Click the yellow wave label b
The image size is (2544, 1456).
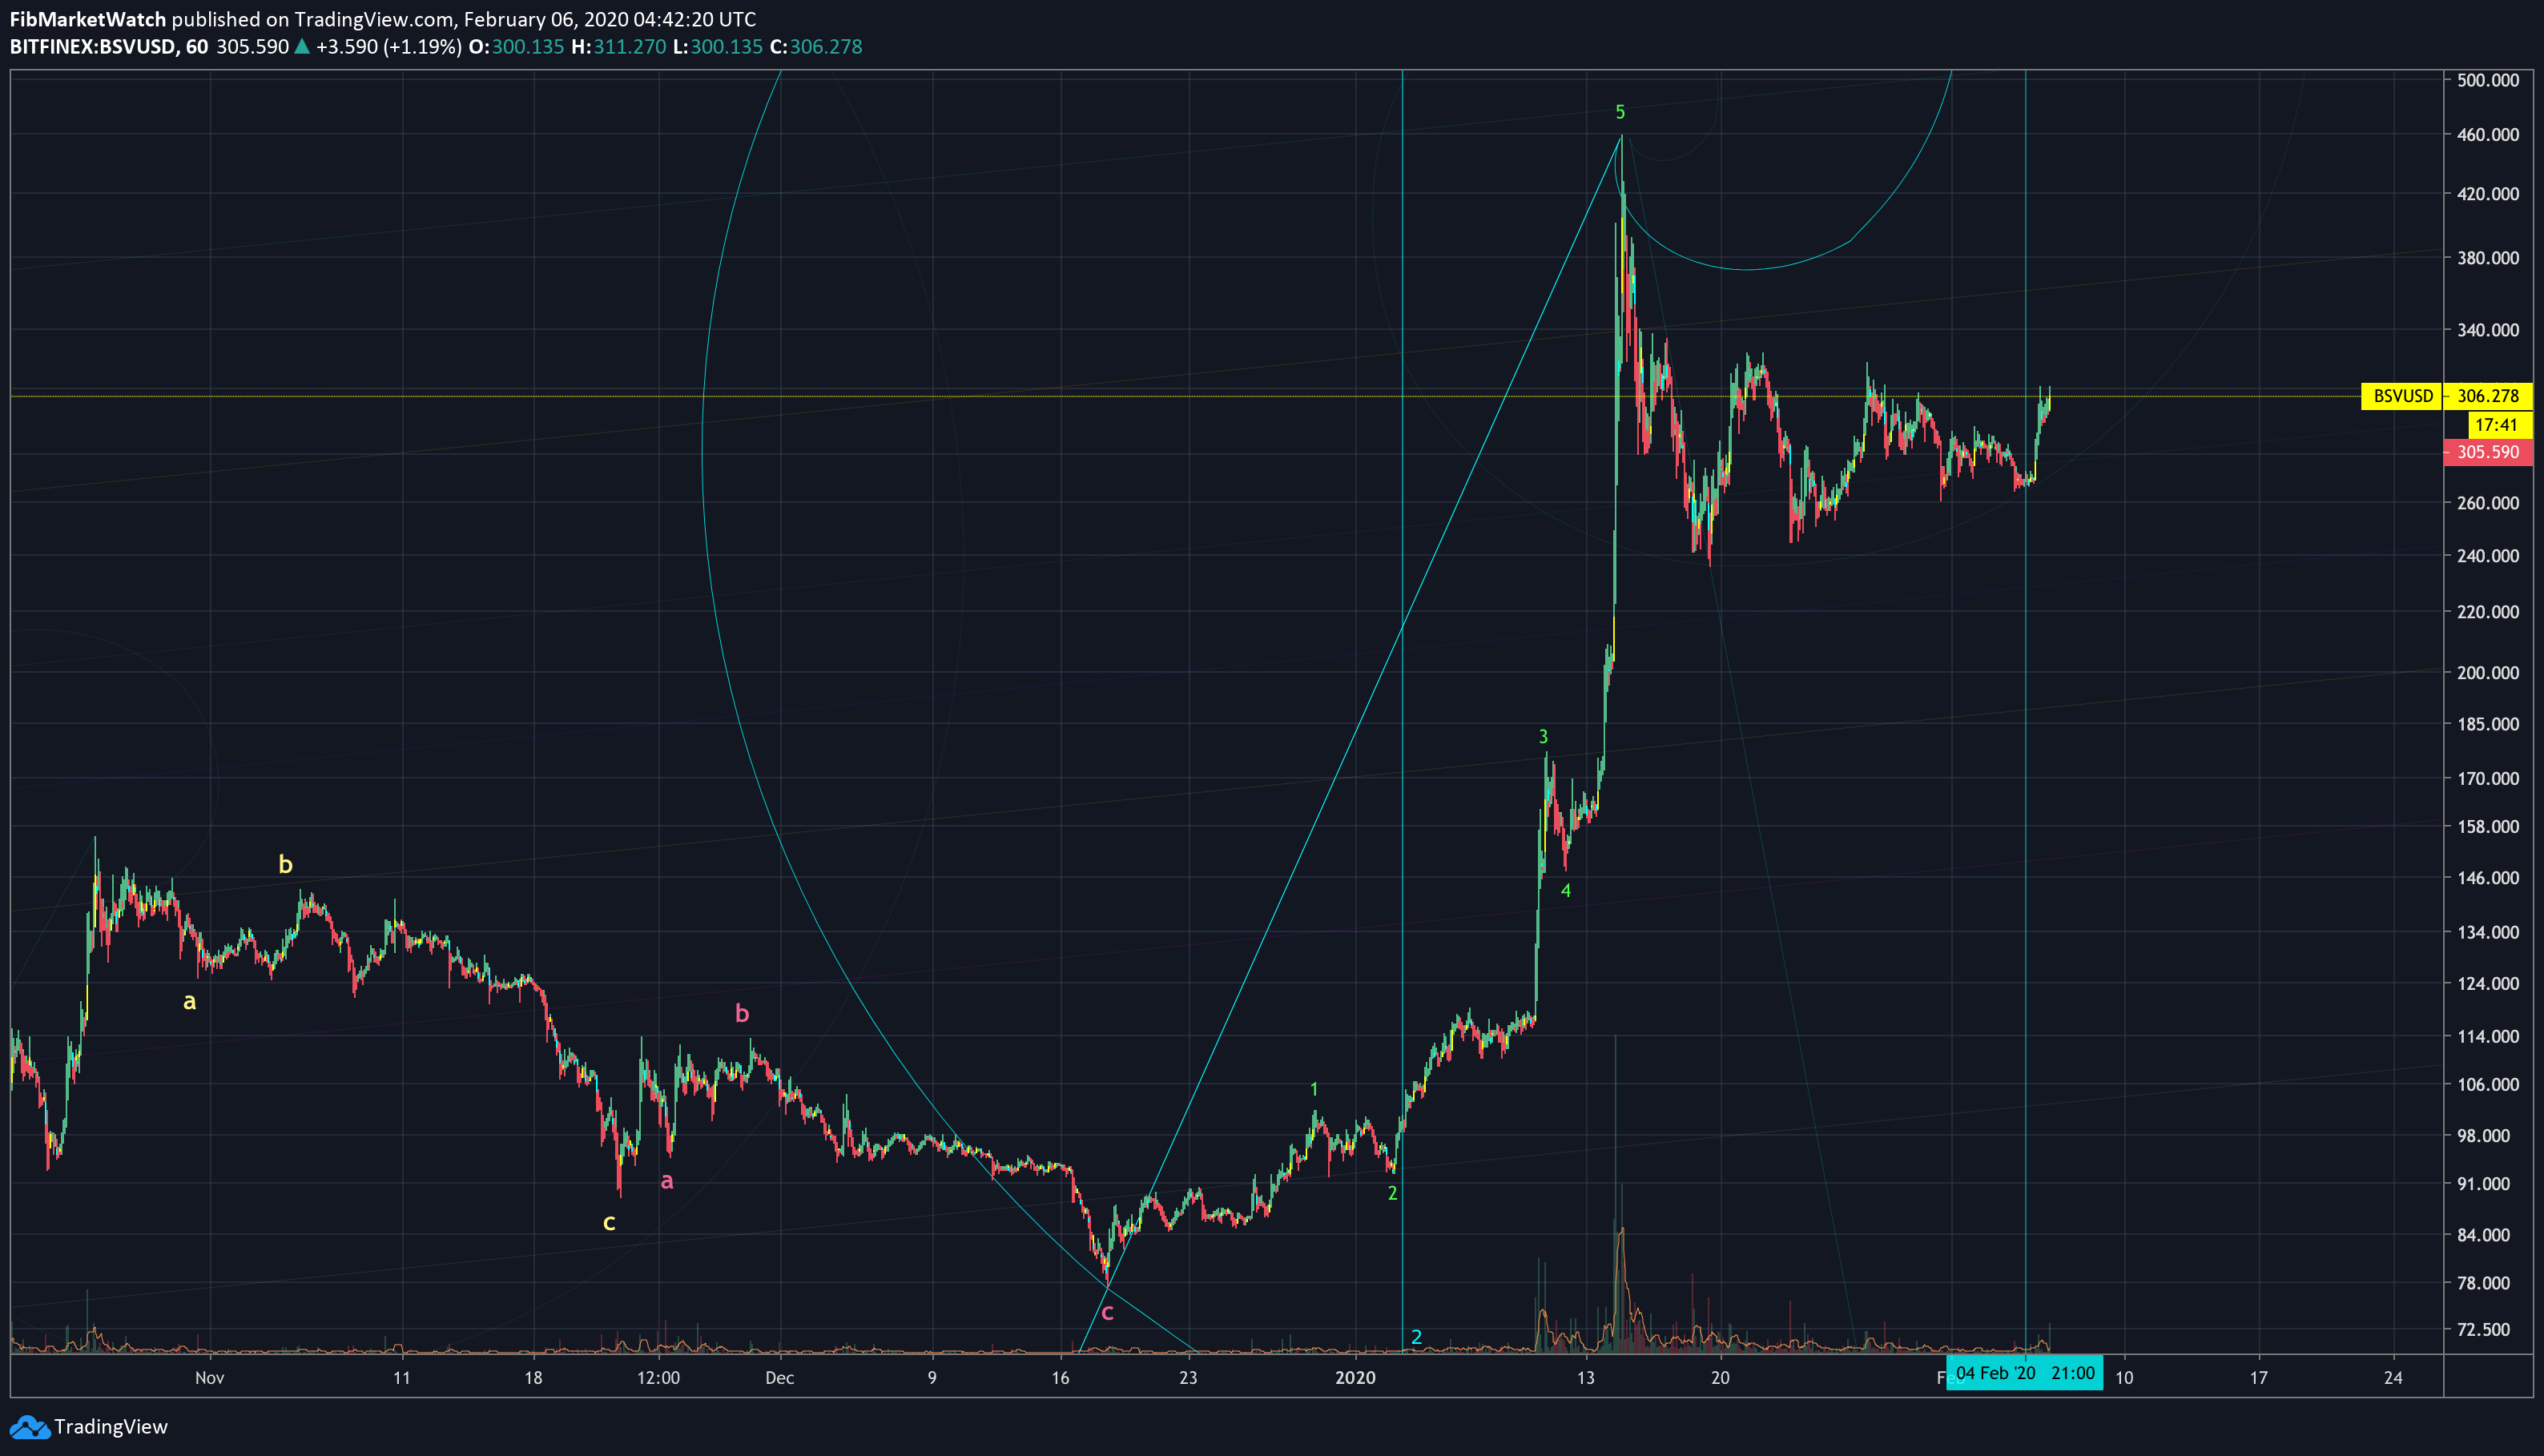[285, 864]
